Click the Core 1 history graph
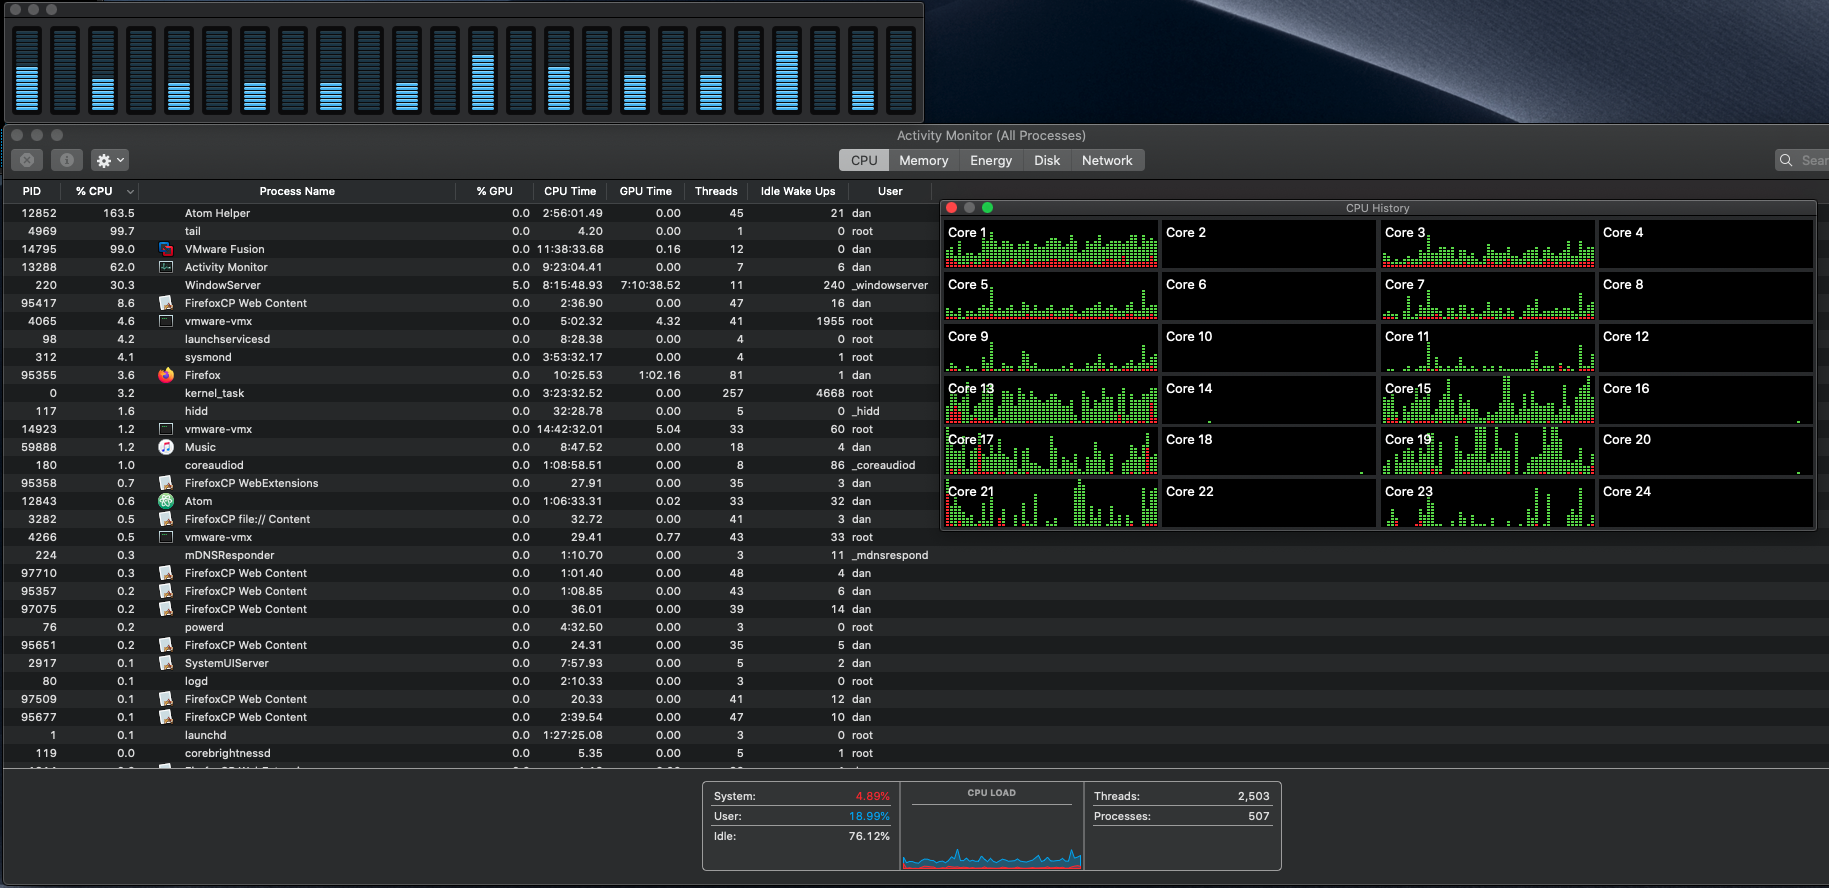 1051,244
